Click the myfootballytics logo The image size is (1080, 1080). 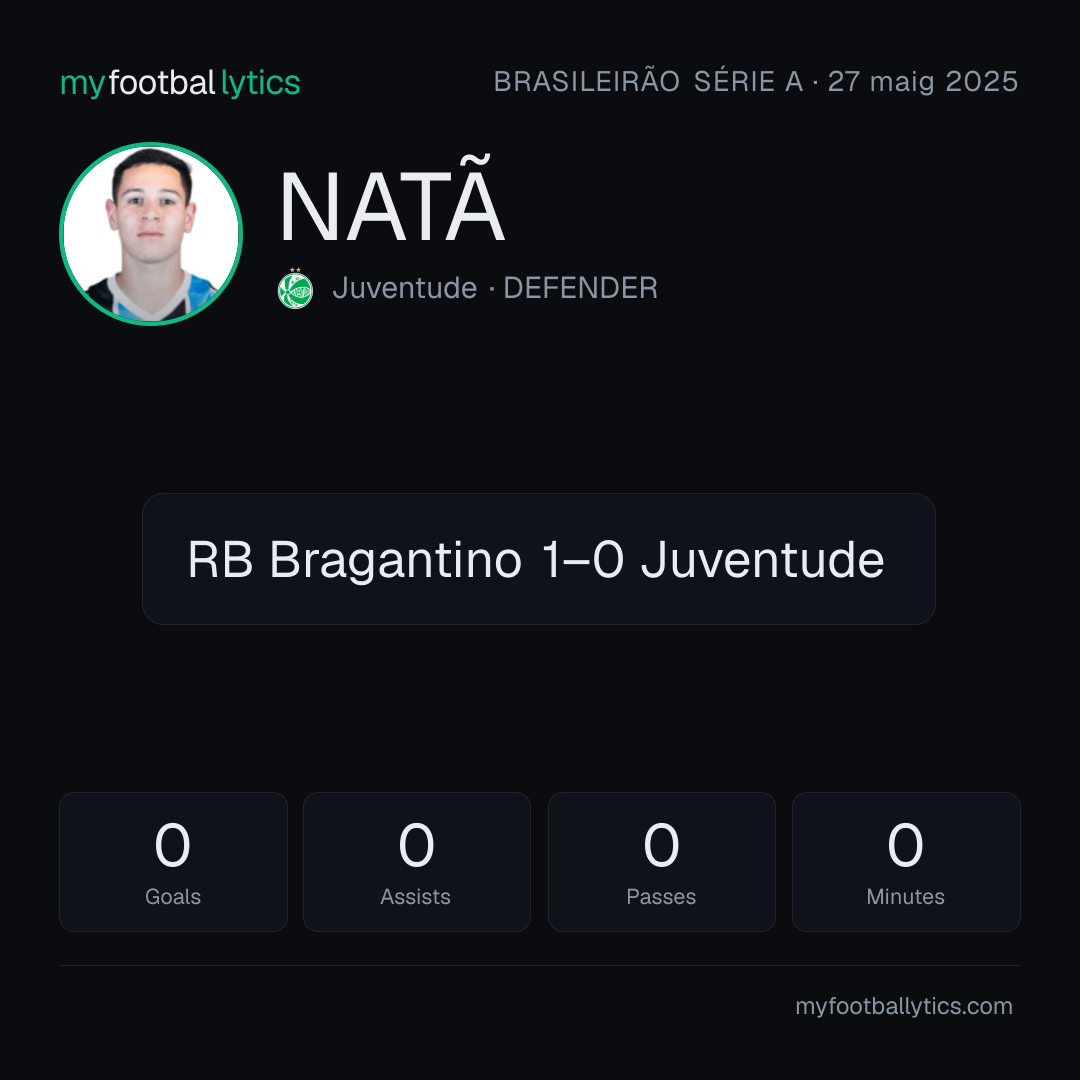(180, 83)
